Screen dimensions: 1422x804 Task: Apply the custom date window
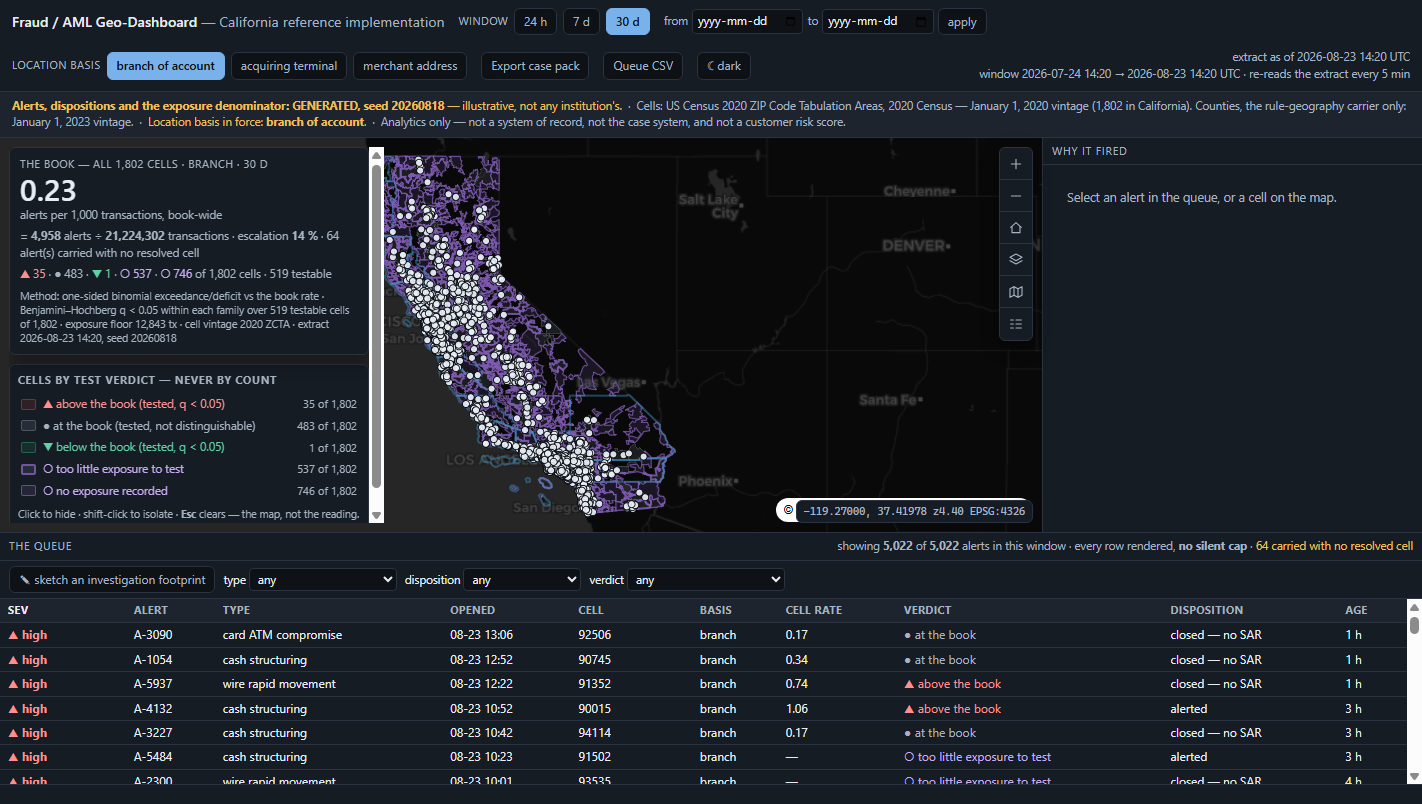(x=962, y=22)
